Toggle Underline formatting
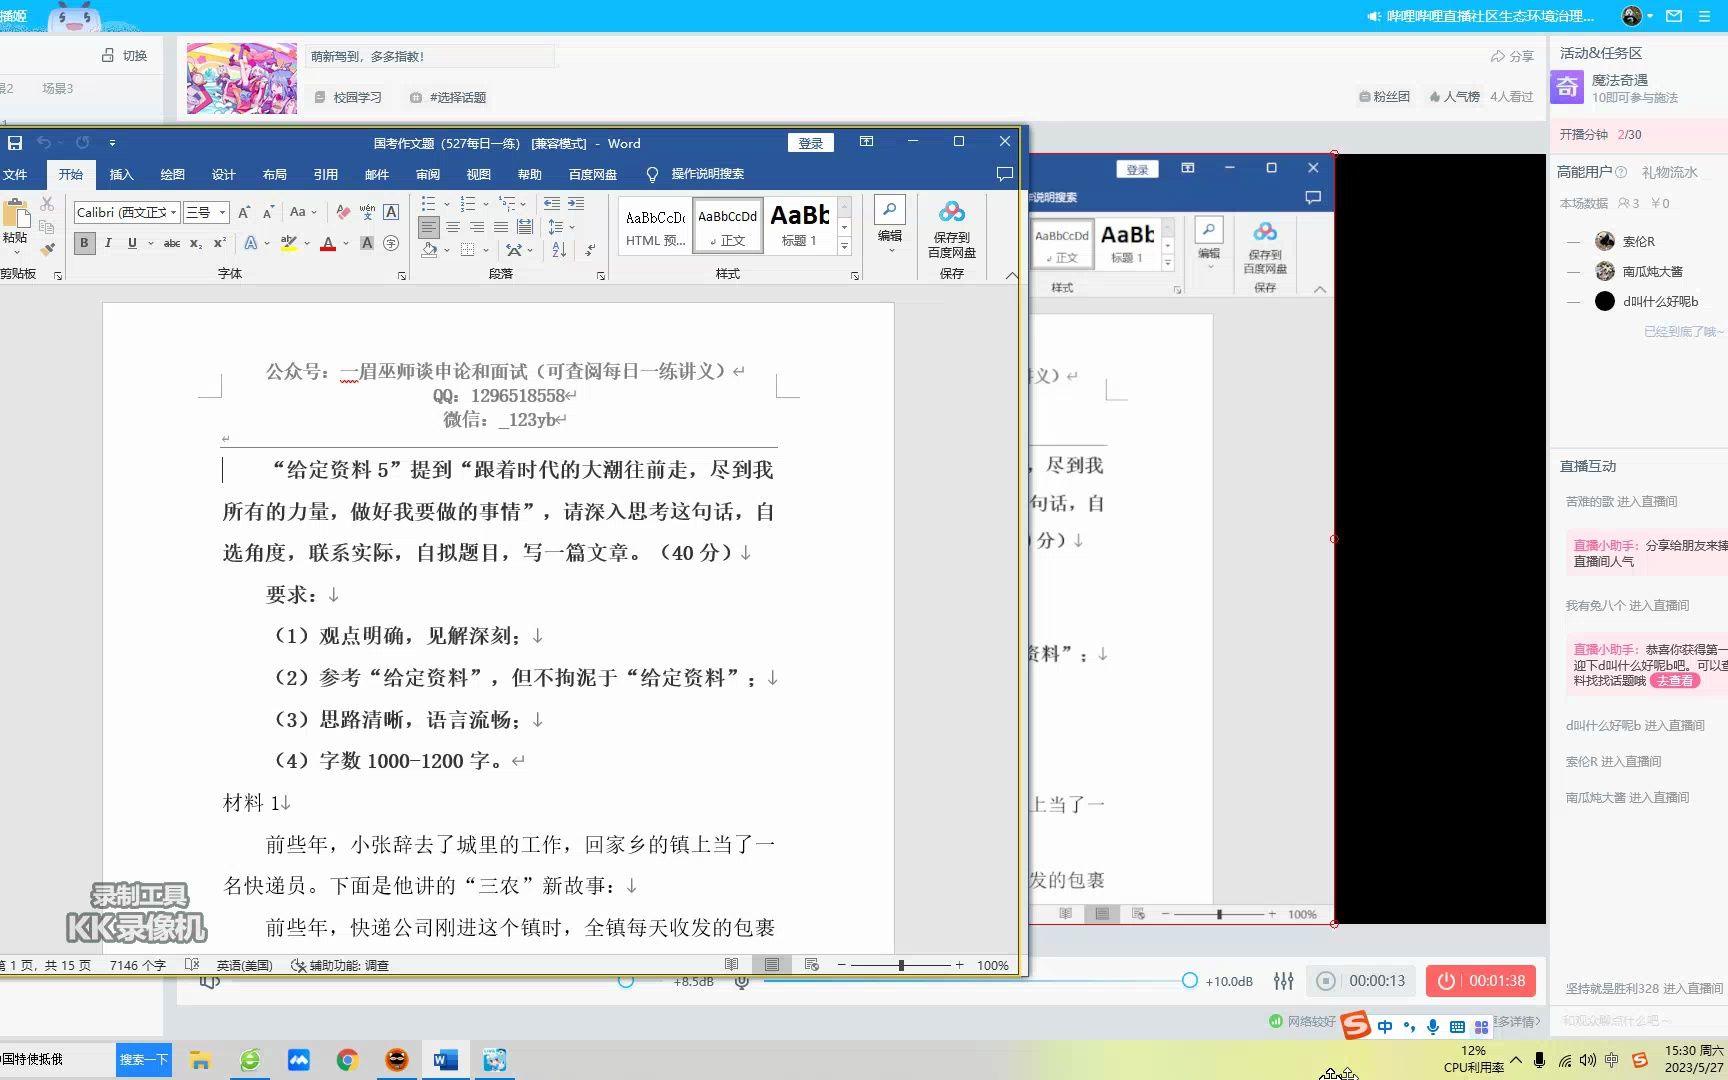The image size is (1728, 1080). (132, 243)
